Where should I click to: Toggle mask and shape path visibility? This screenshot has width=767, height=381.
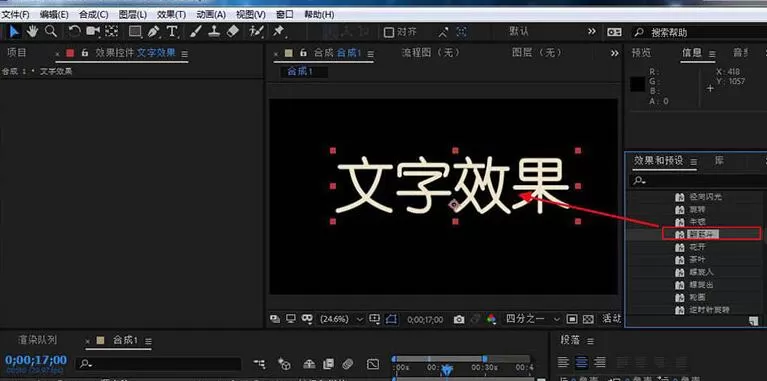click(390, 319)
